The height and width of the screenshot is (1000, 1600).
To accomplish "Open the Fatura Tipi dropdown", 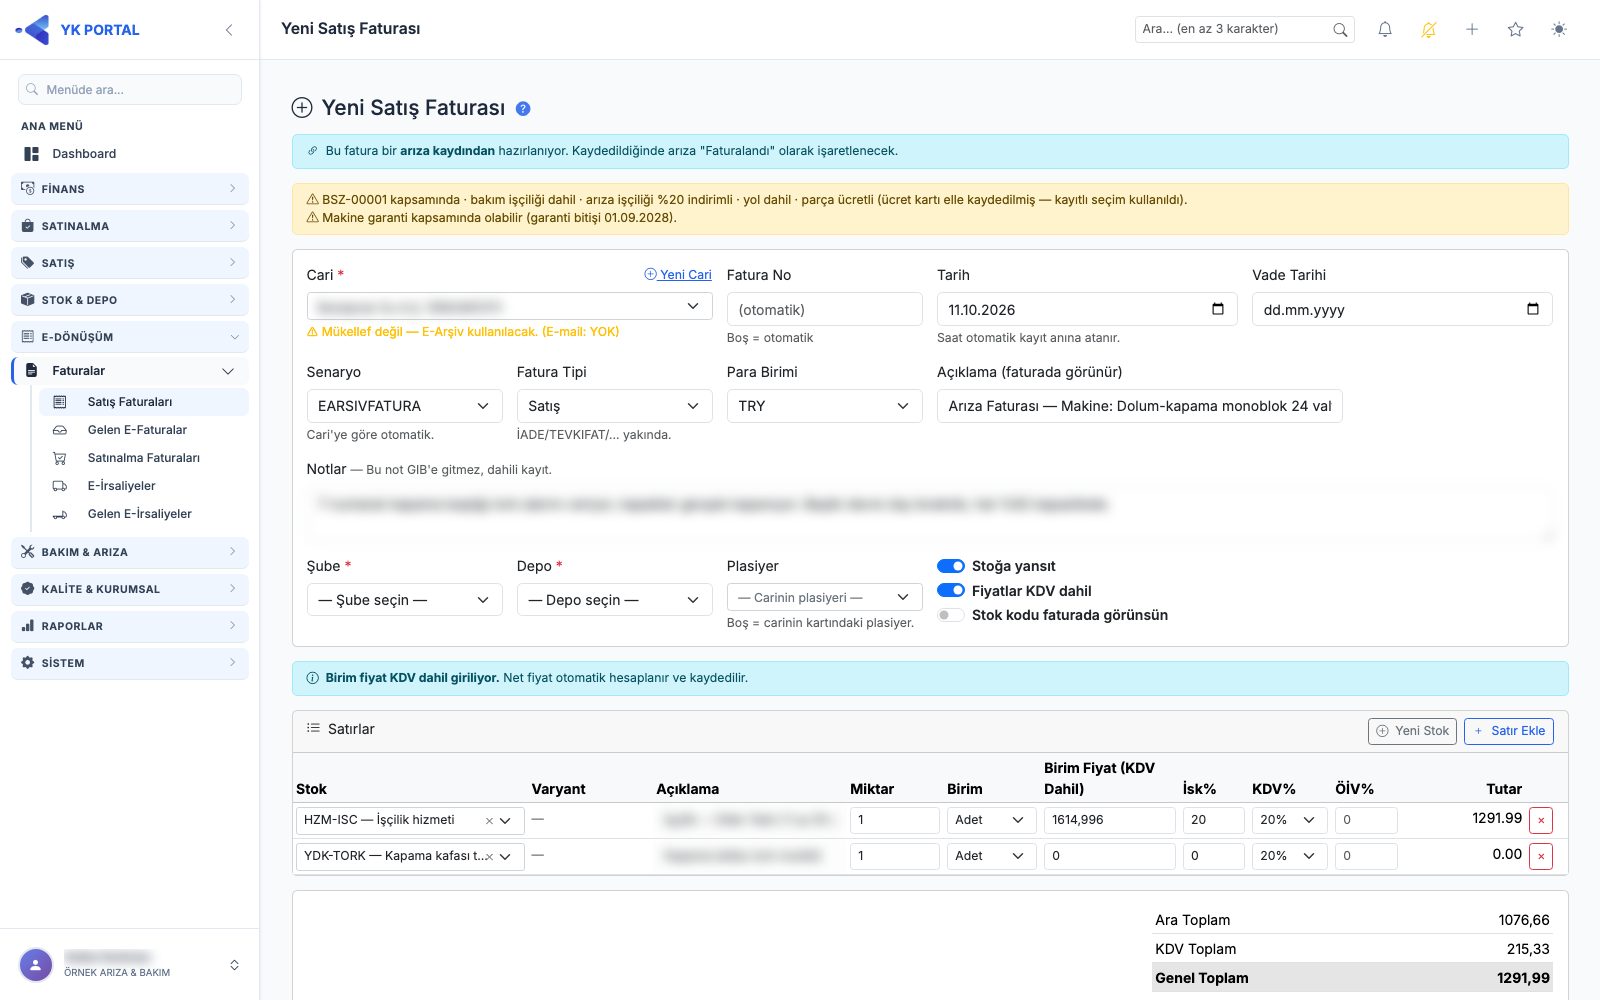I will (614, 406).
